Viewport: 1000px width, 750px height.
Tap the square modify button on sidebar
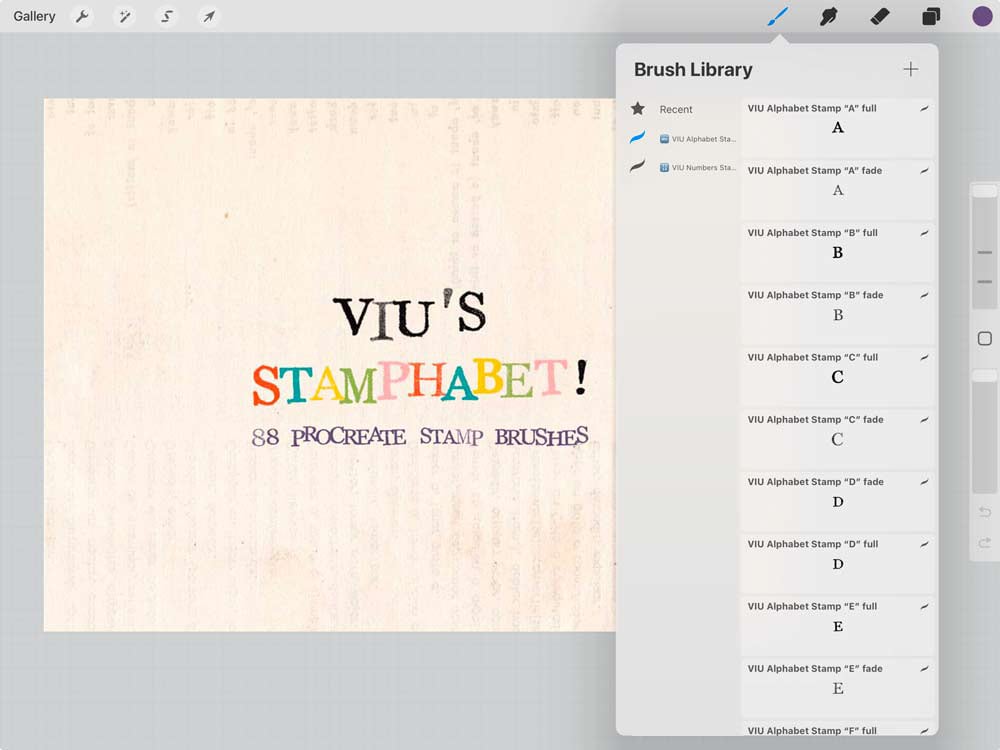985,339
